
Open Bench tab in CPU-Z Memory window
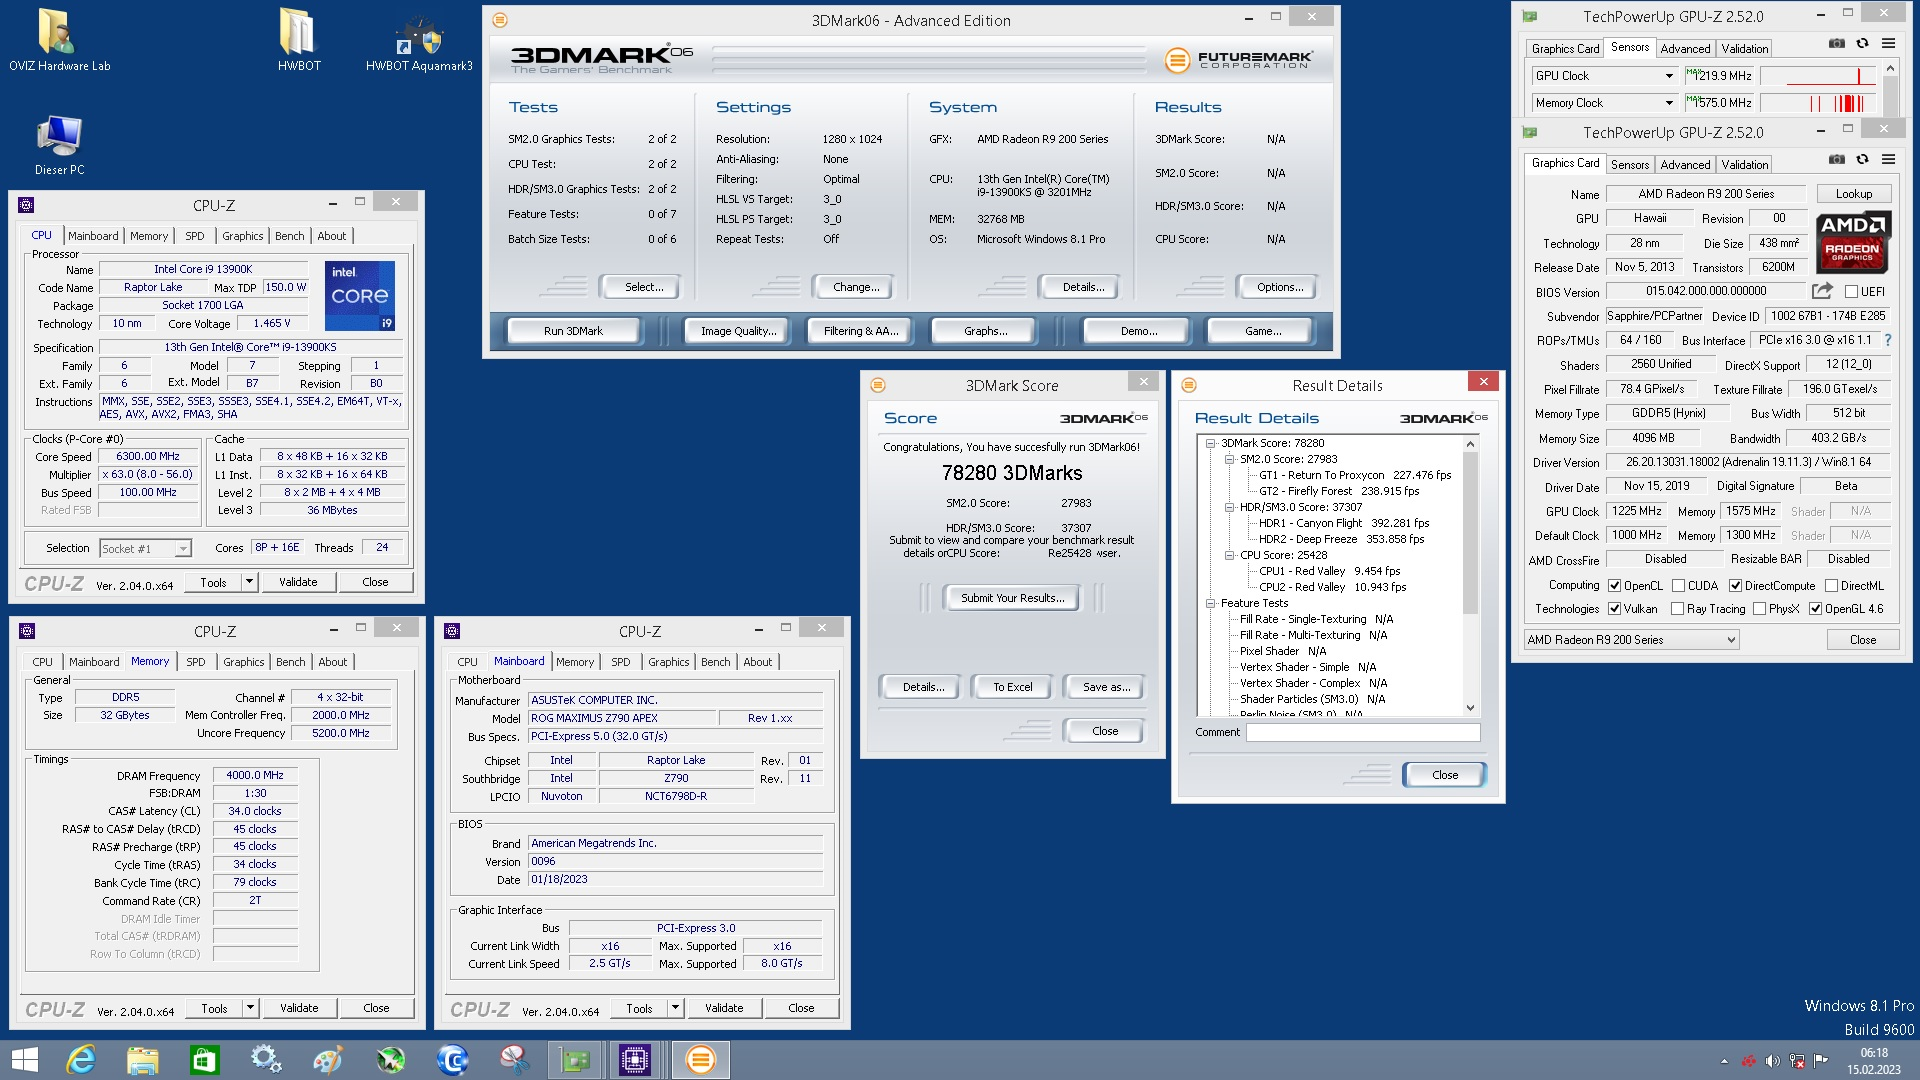click(x=290, y=662)
